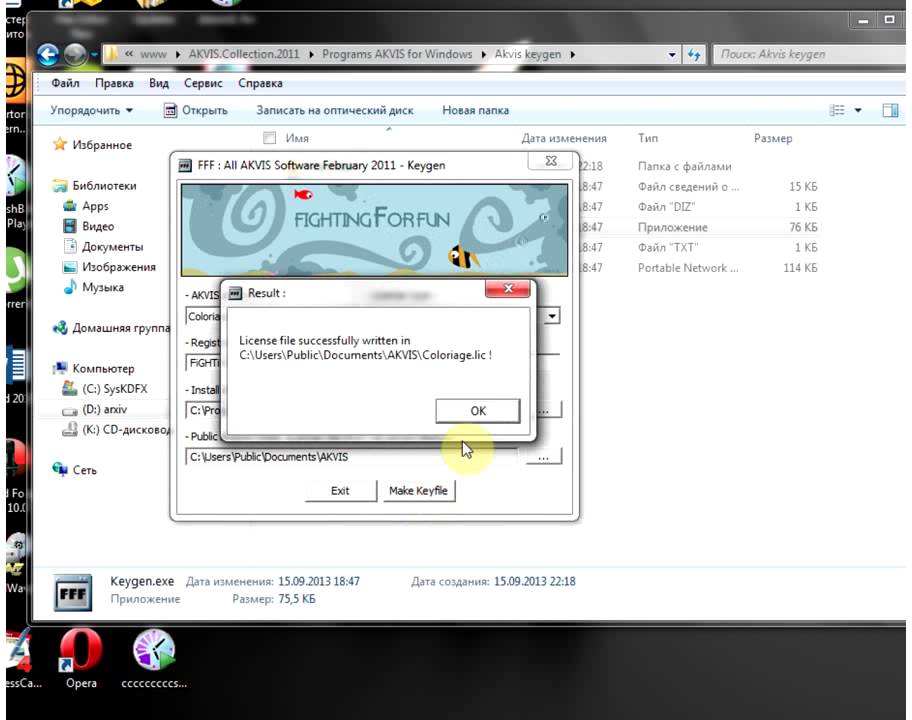Select the Папка с файлами row
Screen dimensions: 912x720
(685, 166)
